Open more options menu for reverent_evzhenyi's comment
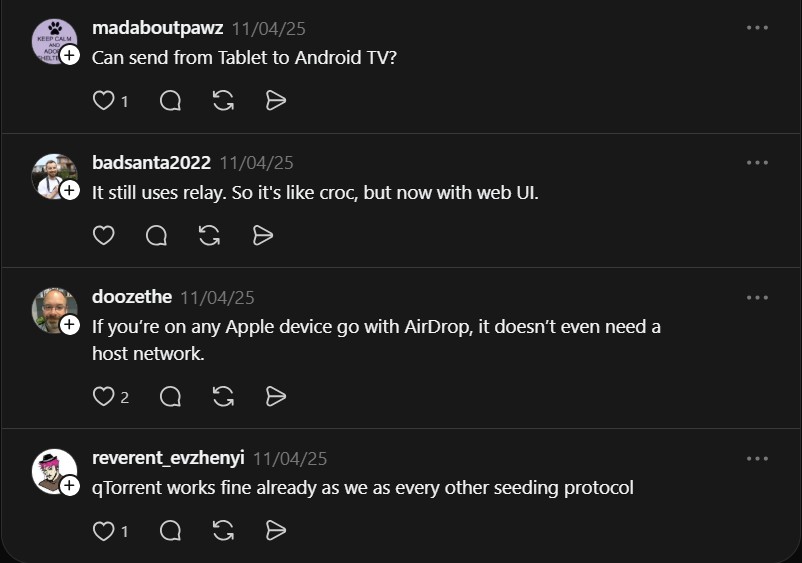Image resolution: width=802 pixels, height=563 pixels. click(757, 459)
